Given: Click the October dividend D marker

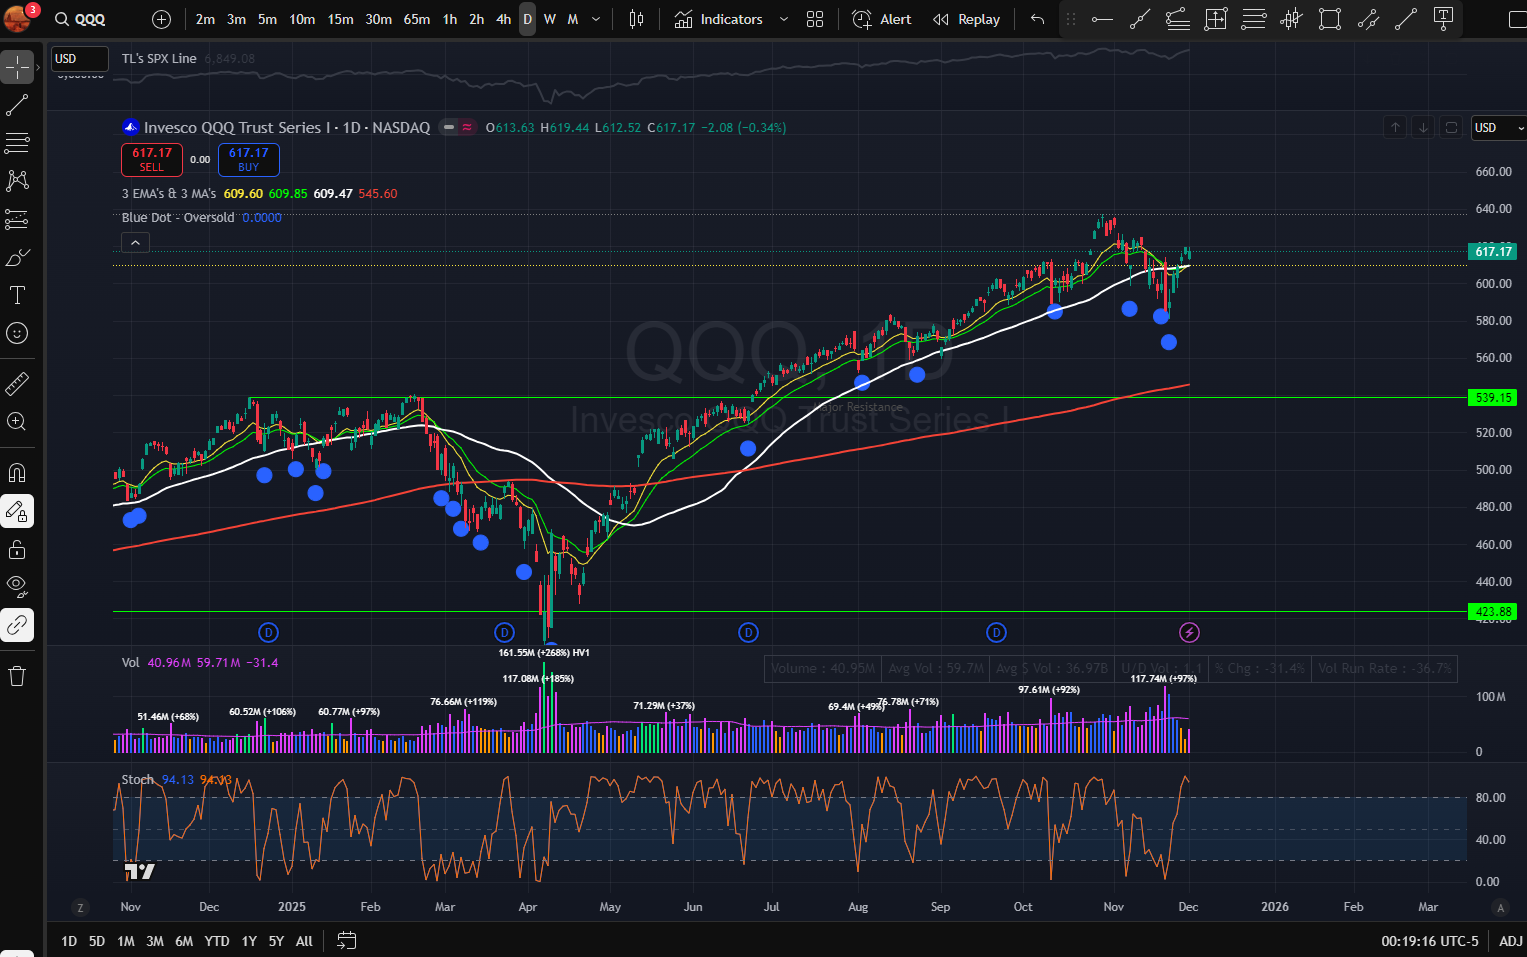Looking at the screenshot, I should tap(996, 632).
